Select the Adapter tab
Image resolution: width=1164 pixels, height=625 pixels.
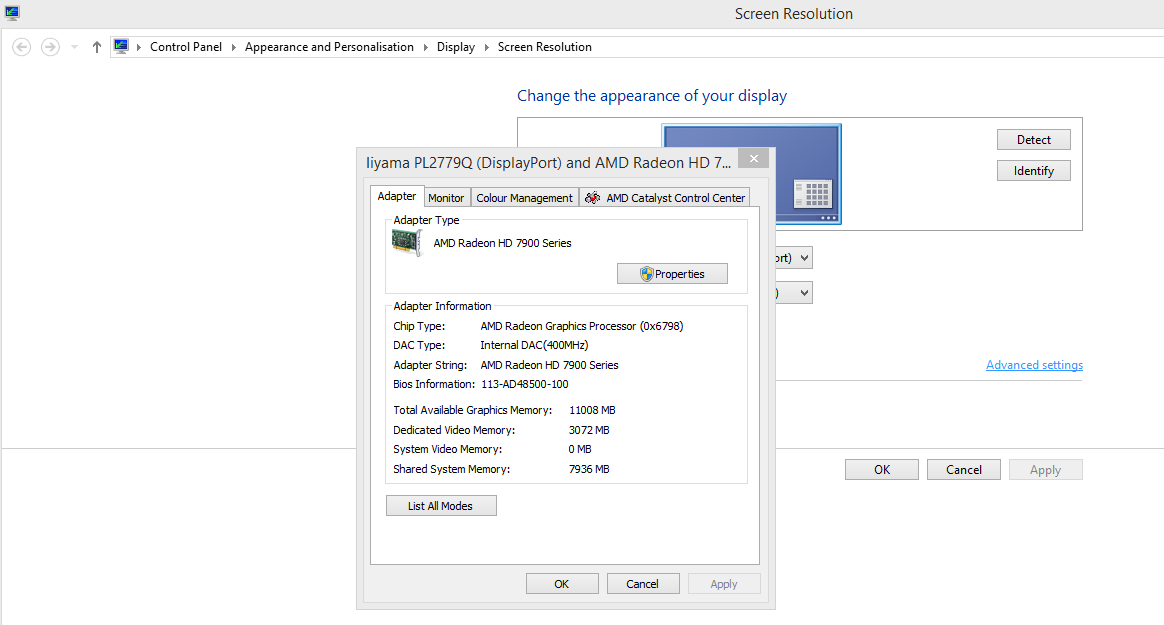[x=397, y=196]
